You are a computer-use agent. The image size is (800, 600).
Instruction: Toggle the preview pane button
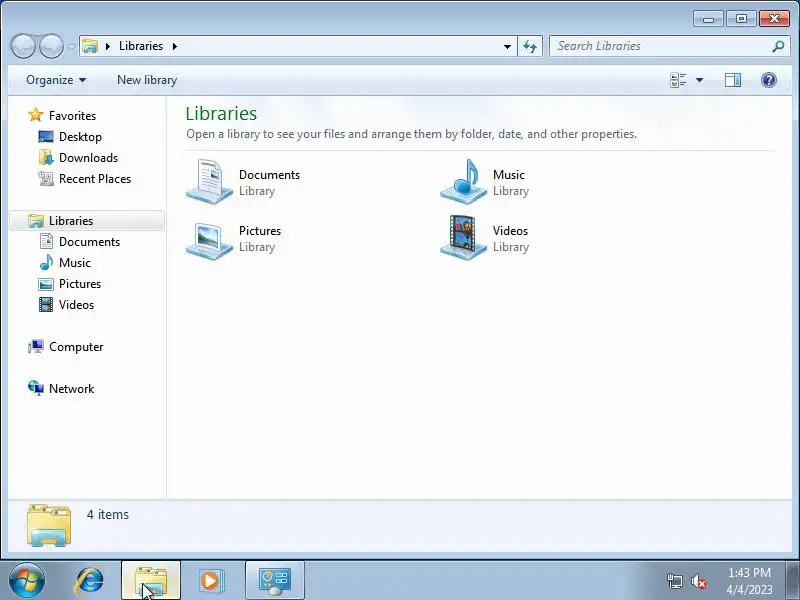pos(733,80)
